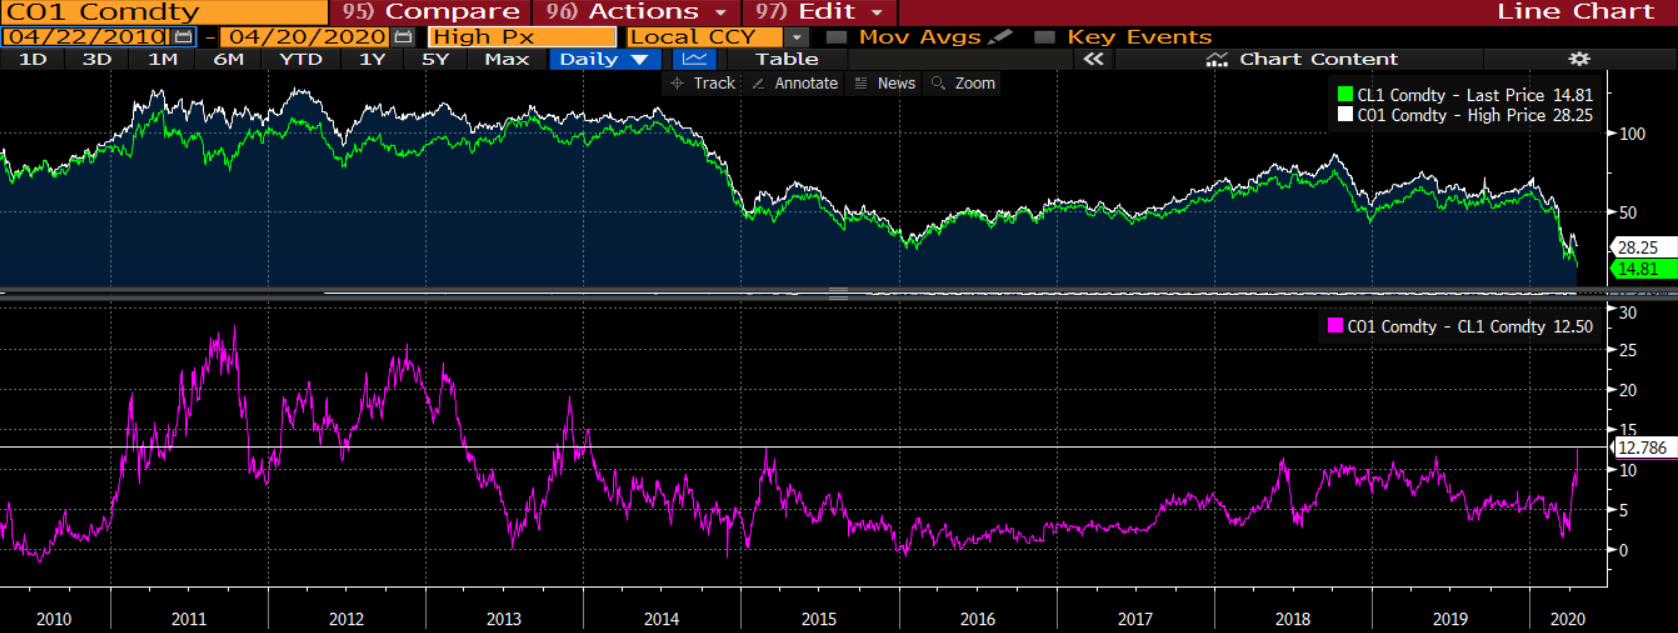1678x633 pixels.
Task: Click the 100 y-axis label
Action: 1632,133
